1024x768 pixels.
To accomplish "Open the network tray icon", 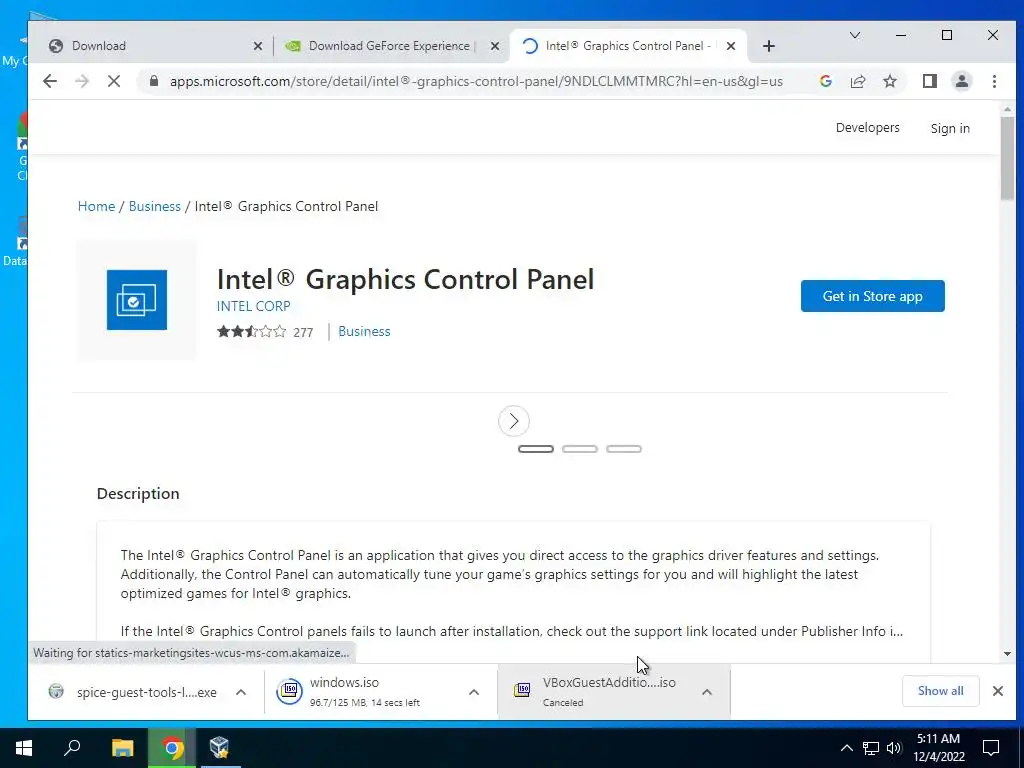I will (x=871, y=748).
